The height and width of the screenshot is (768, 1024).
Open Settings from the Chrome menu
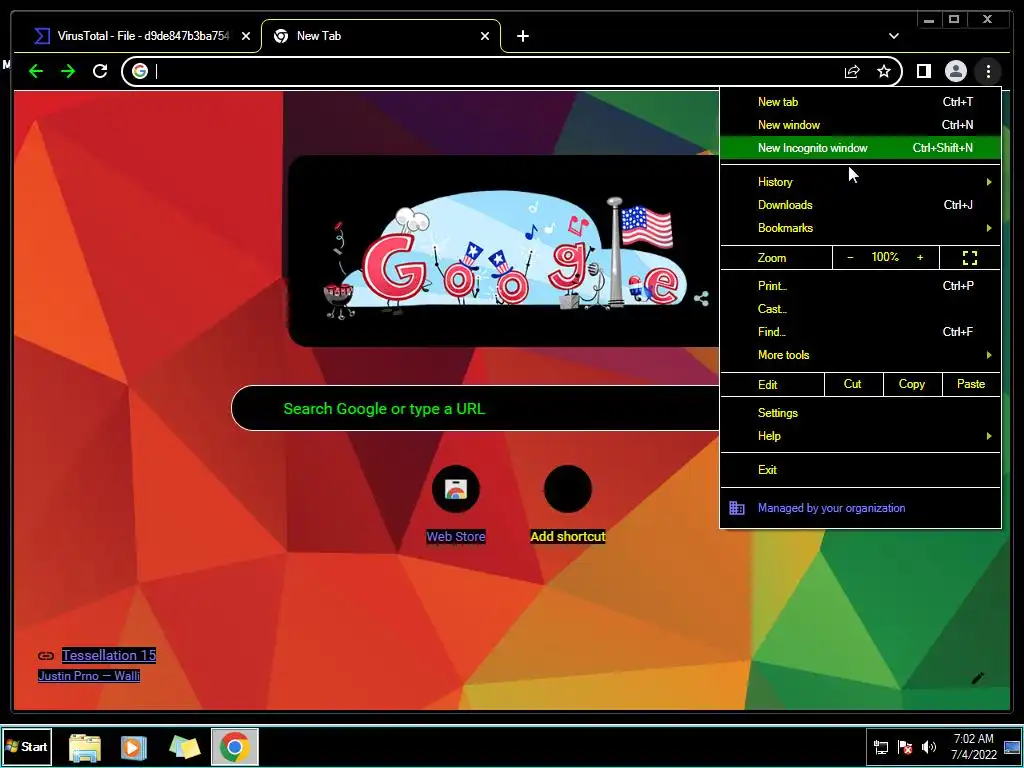click(860, 413)
